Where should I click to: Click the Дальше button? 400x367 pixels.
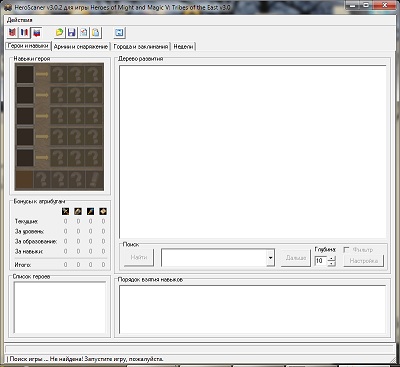pos(296,258)
